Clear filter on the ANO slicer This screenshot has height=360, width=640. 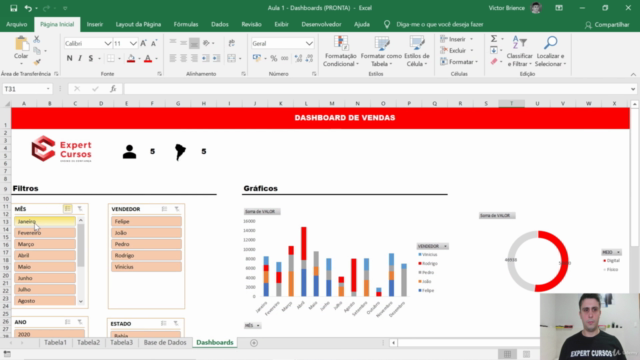click(80, 322)
